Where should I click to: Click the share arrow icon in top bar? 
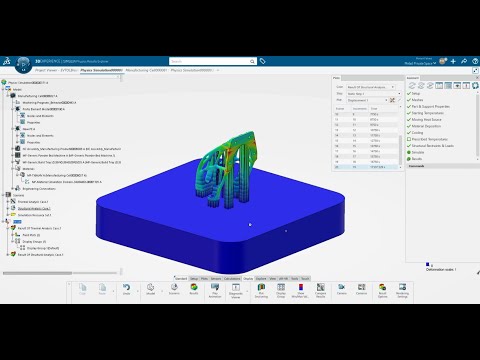464,61
